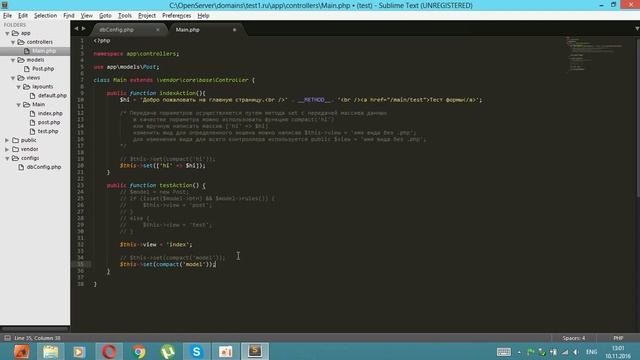Image resolution: width=640 pixels, height=360 pixels.
Task: Collapse the configs folder
Action: [x=7, y=158]
